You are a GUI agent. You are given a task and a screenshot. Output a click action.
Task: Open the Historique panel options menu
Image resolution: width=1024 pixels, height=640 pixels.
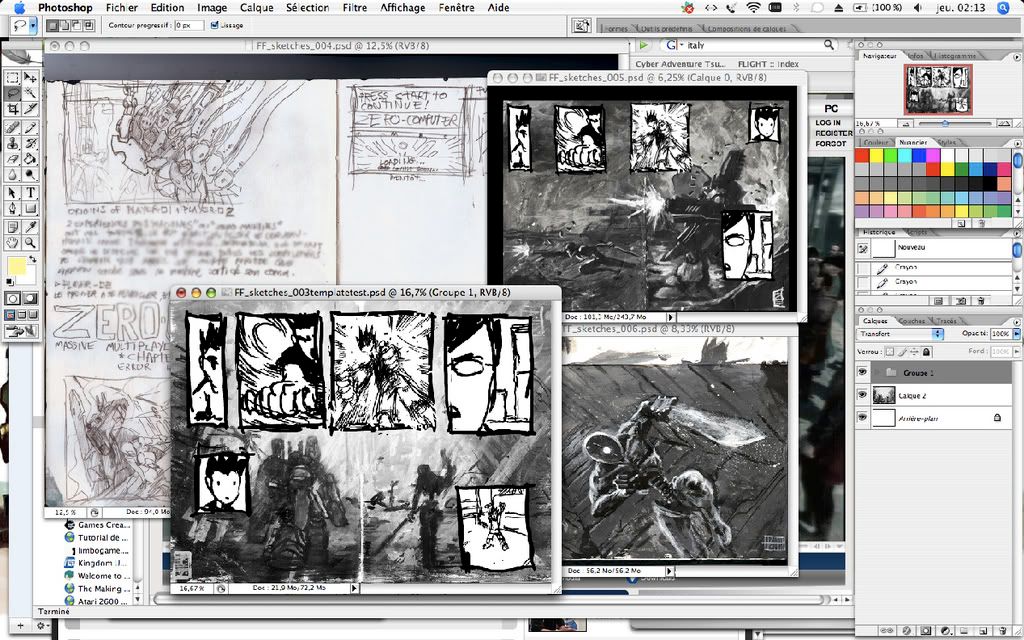[1015, 232]
